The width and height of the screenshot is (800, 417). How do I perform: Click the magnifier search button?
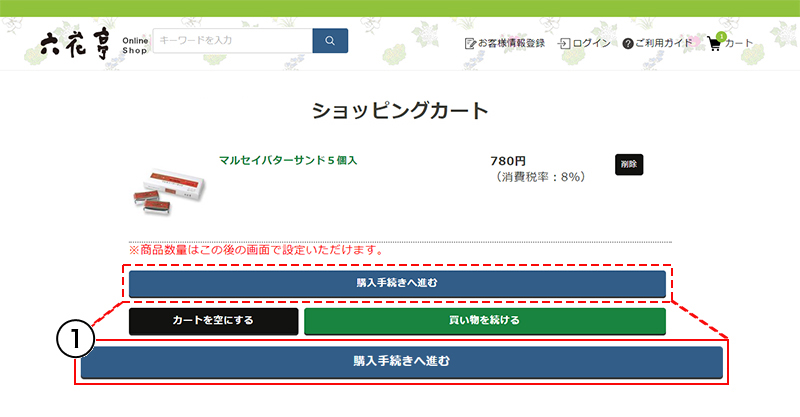[330, 41]
